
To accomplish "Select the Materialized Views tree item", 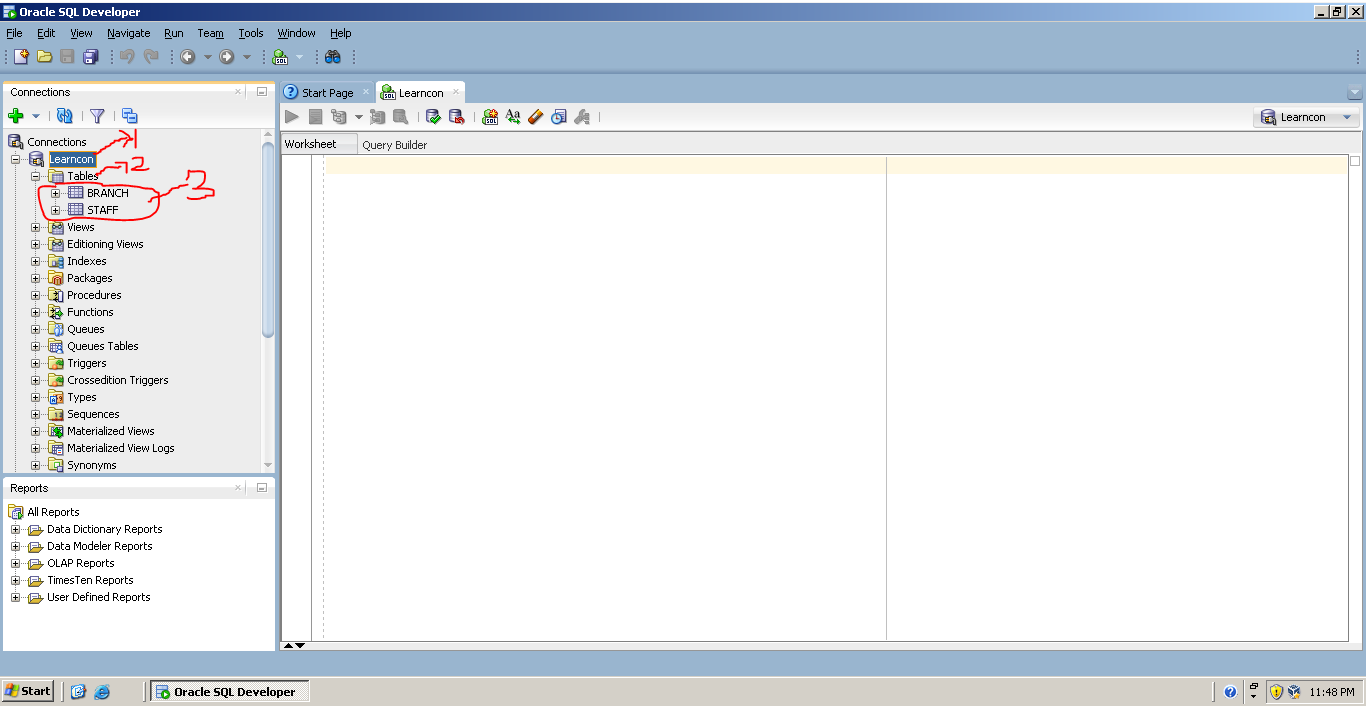I will pos(111,431).
